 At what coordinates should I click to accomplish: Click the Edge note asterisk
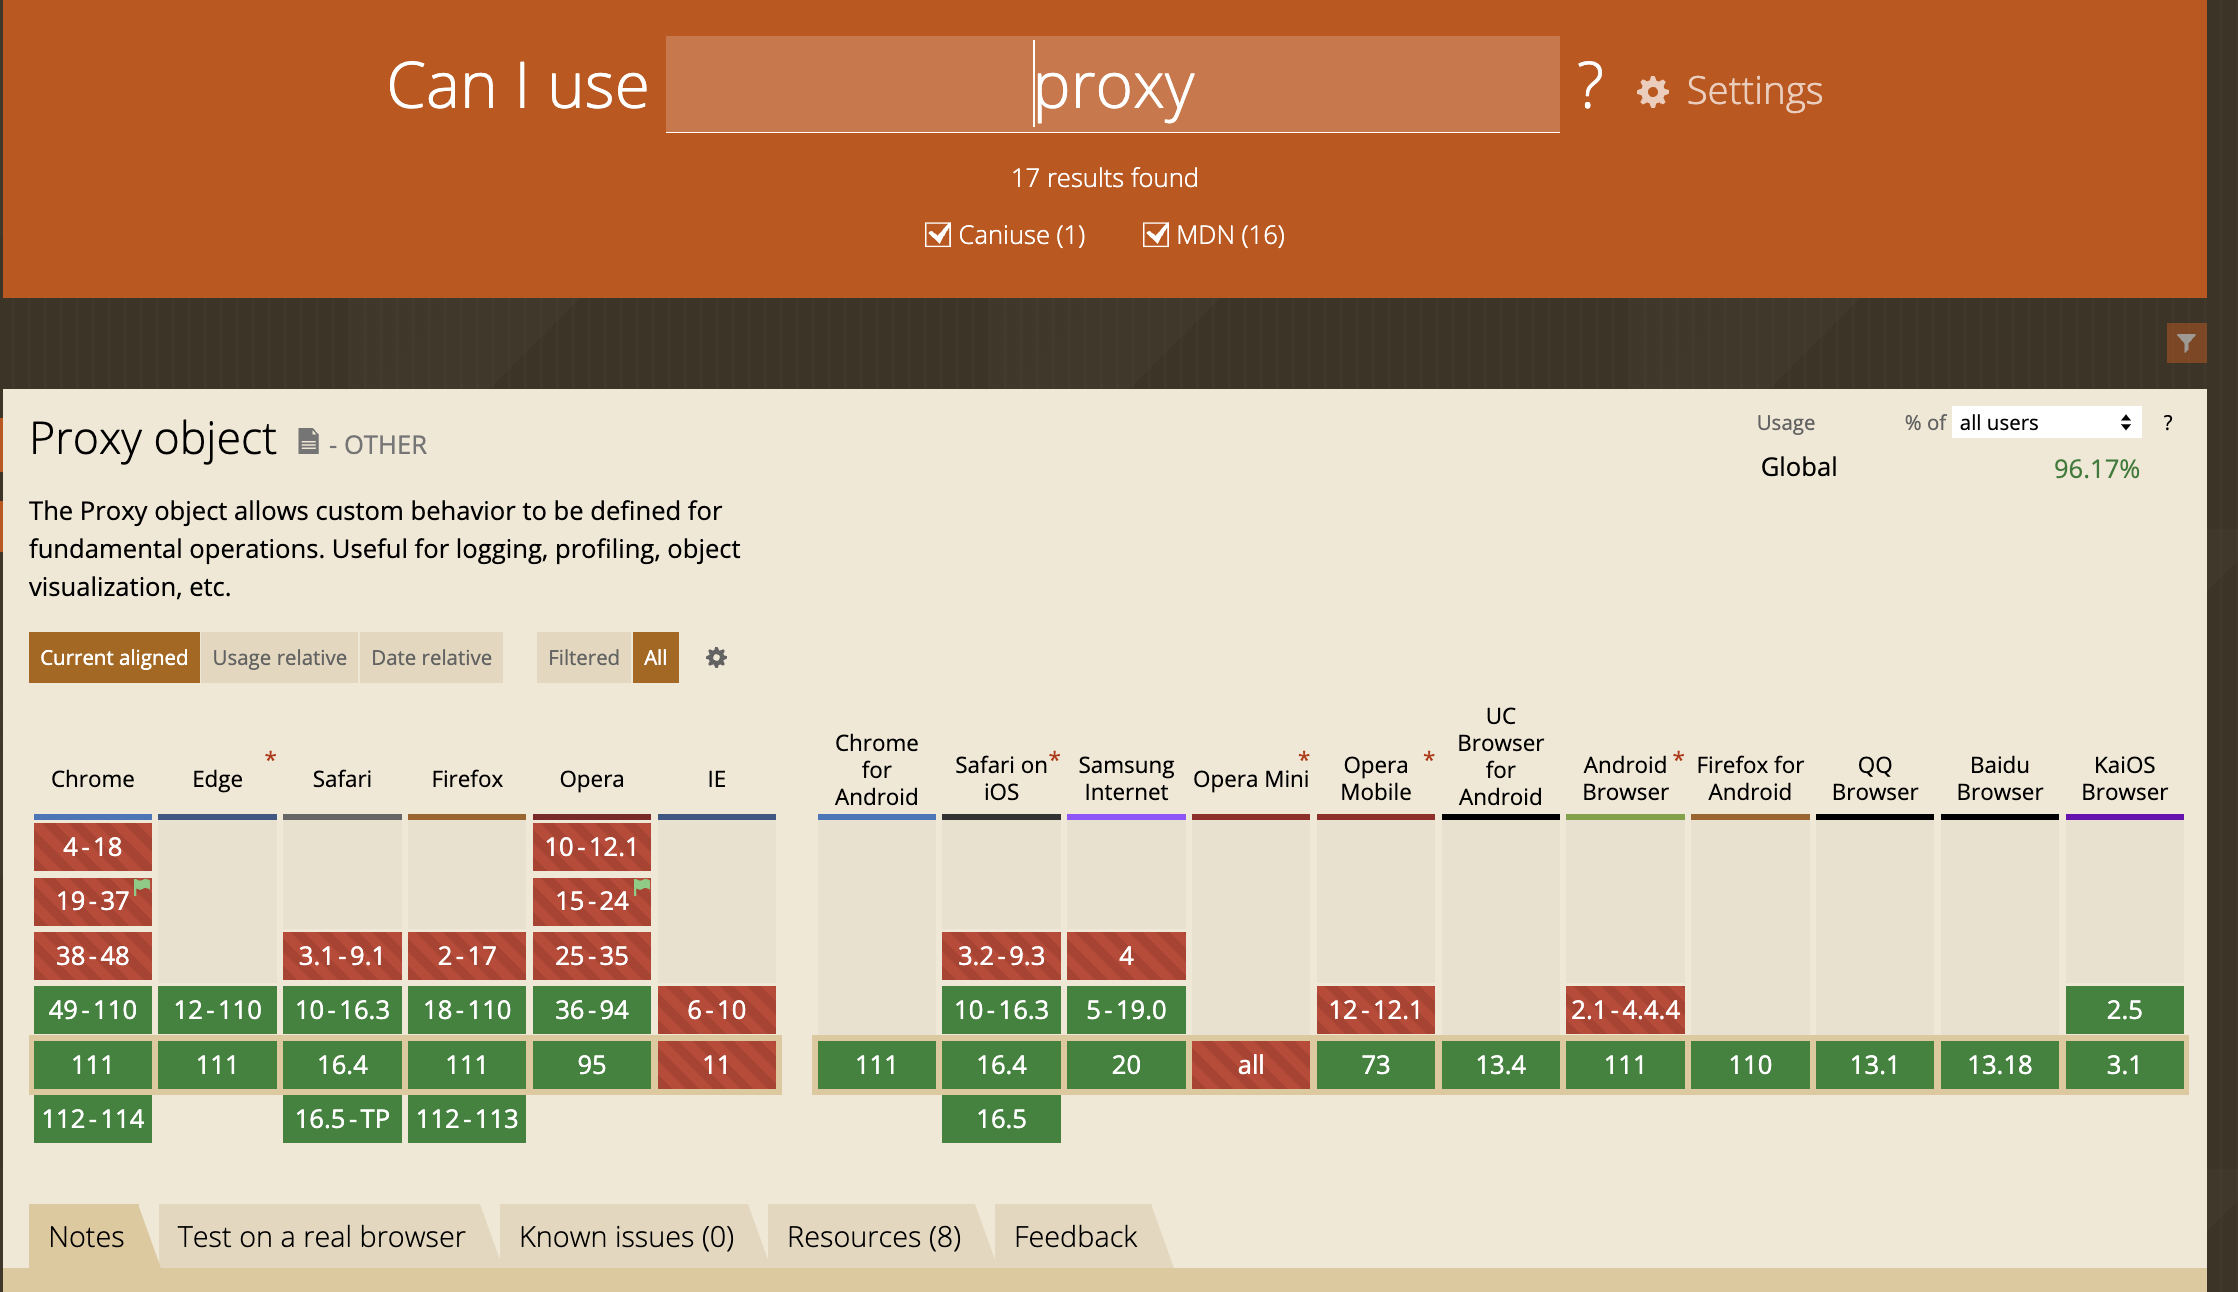pos(270,759)
